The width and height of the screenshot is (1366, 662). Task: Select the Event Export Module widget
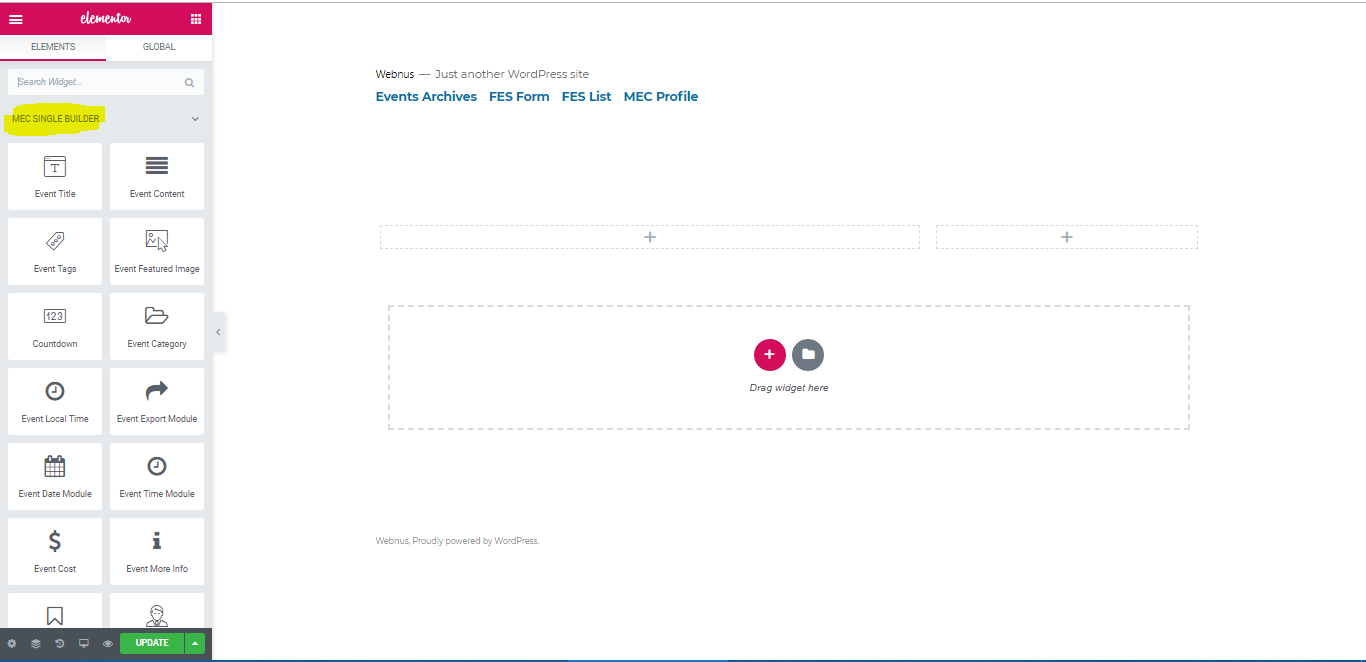157,402
